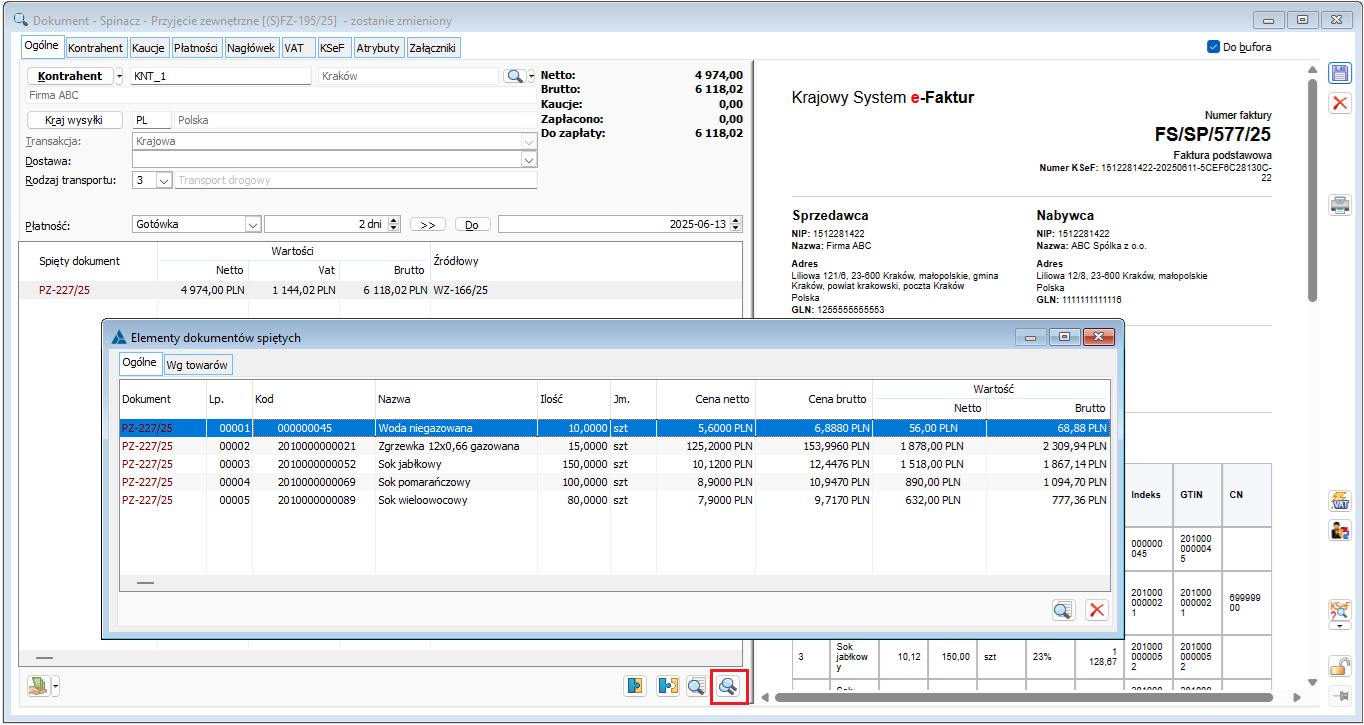The height and width of the screenshot is (725, 1364).
Task: Click the red X cancel icon in right sidebar
Action: coord(1339,103)
